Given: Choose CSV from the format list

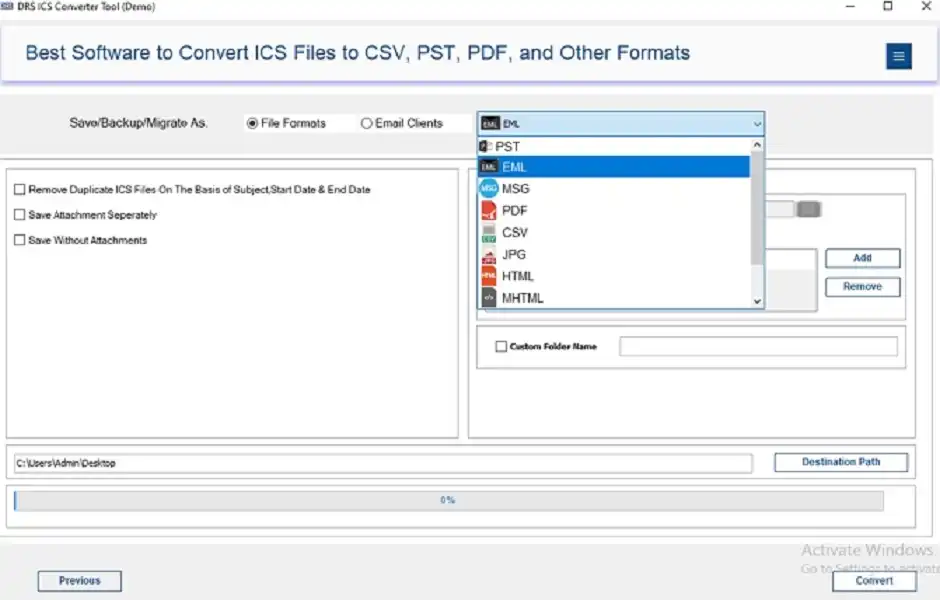Looking at the screenshot, I should [x=614, y=233].
